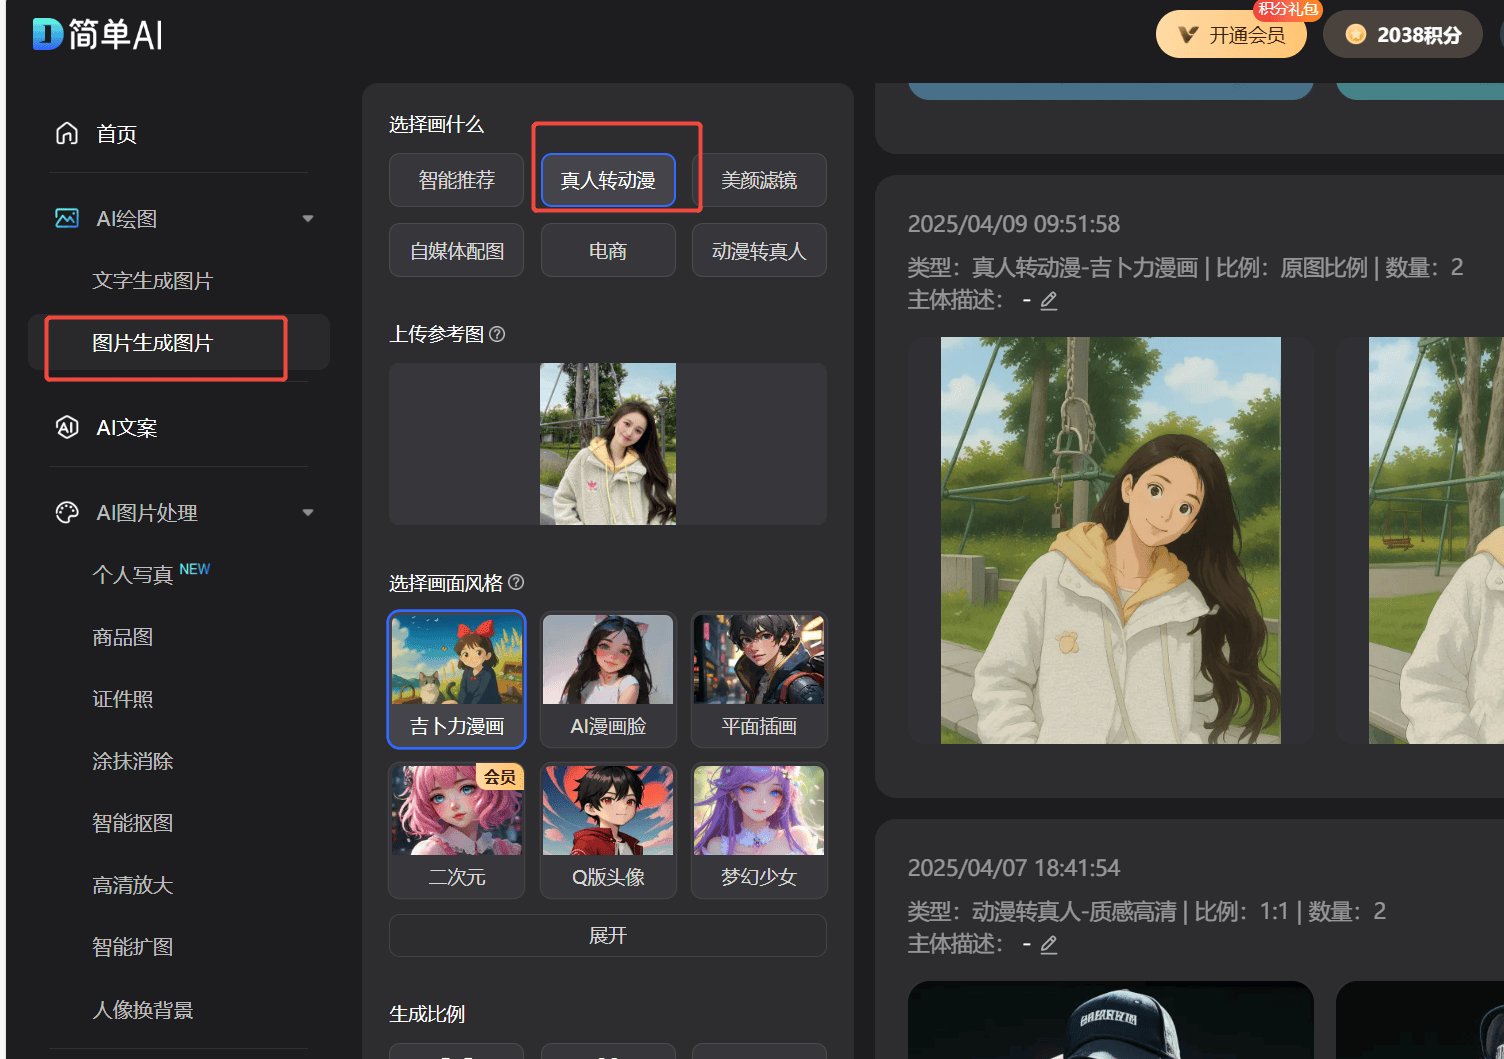Click the 首页 home icon
This screenshot has width=1504, height=1059.
tap(67, 134)
